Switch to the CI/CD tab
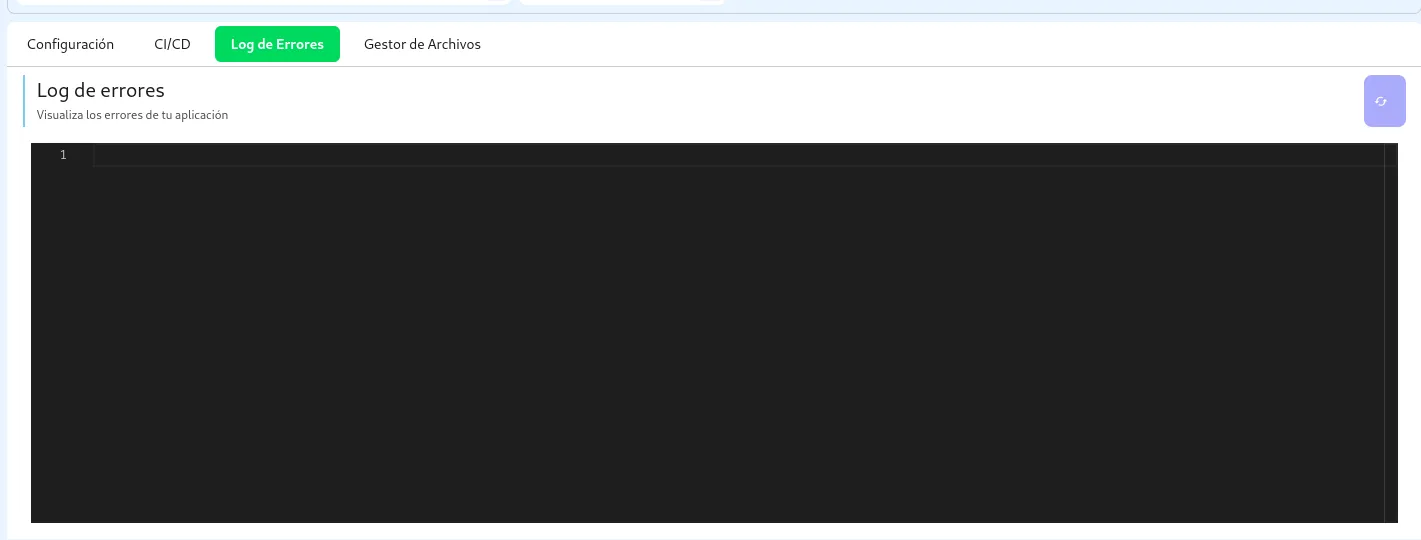The height and width of the screenshot is (540, 1421). (172, 44)
